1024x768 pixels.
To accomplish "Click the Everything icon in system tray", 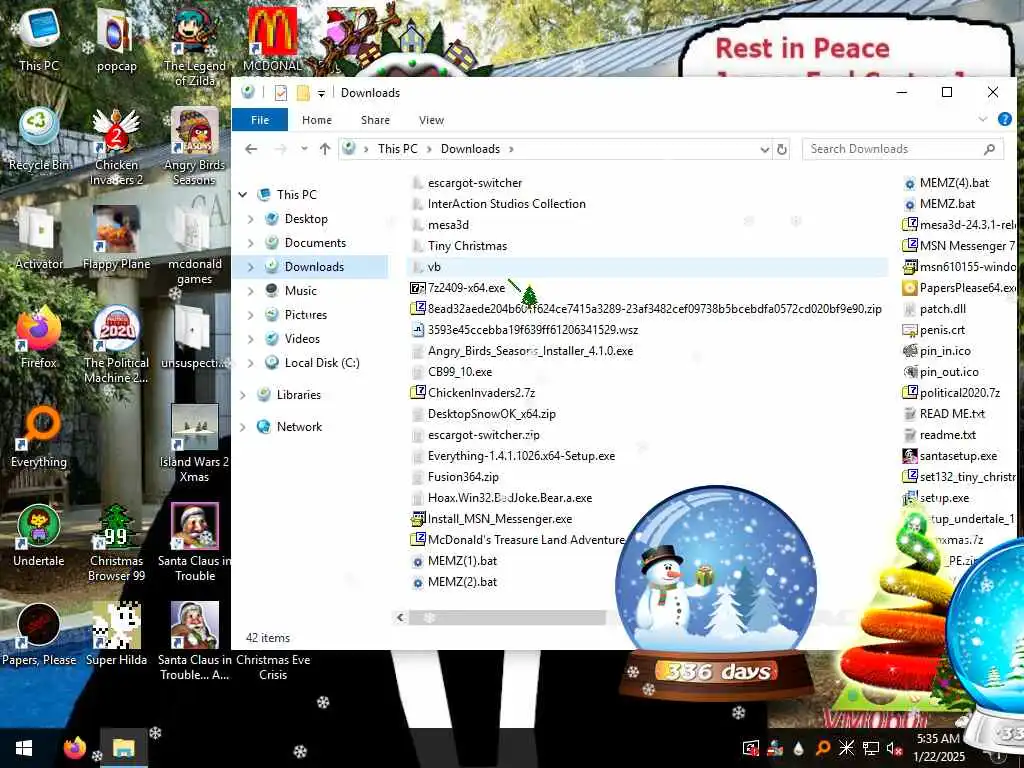I will point(822,748).
